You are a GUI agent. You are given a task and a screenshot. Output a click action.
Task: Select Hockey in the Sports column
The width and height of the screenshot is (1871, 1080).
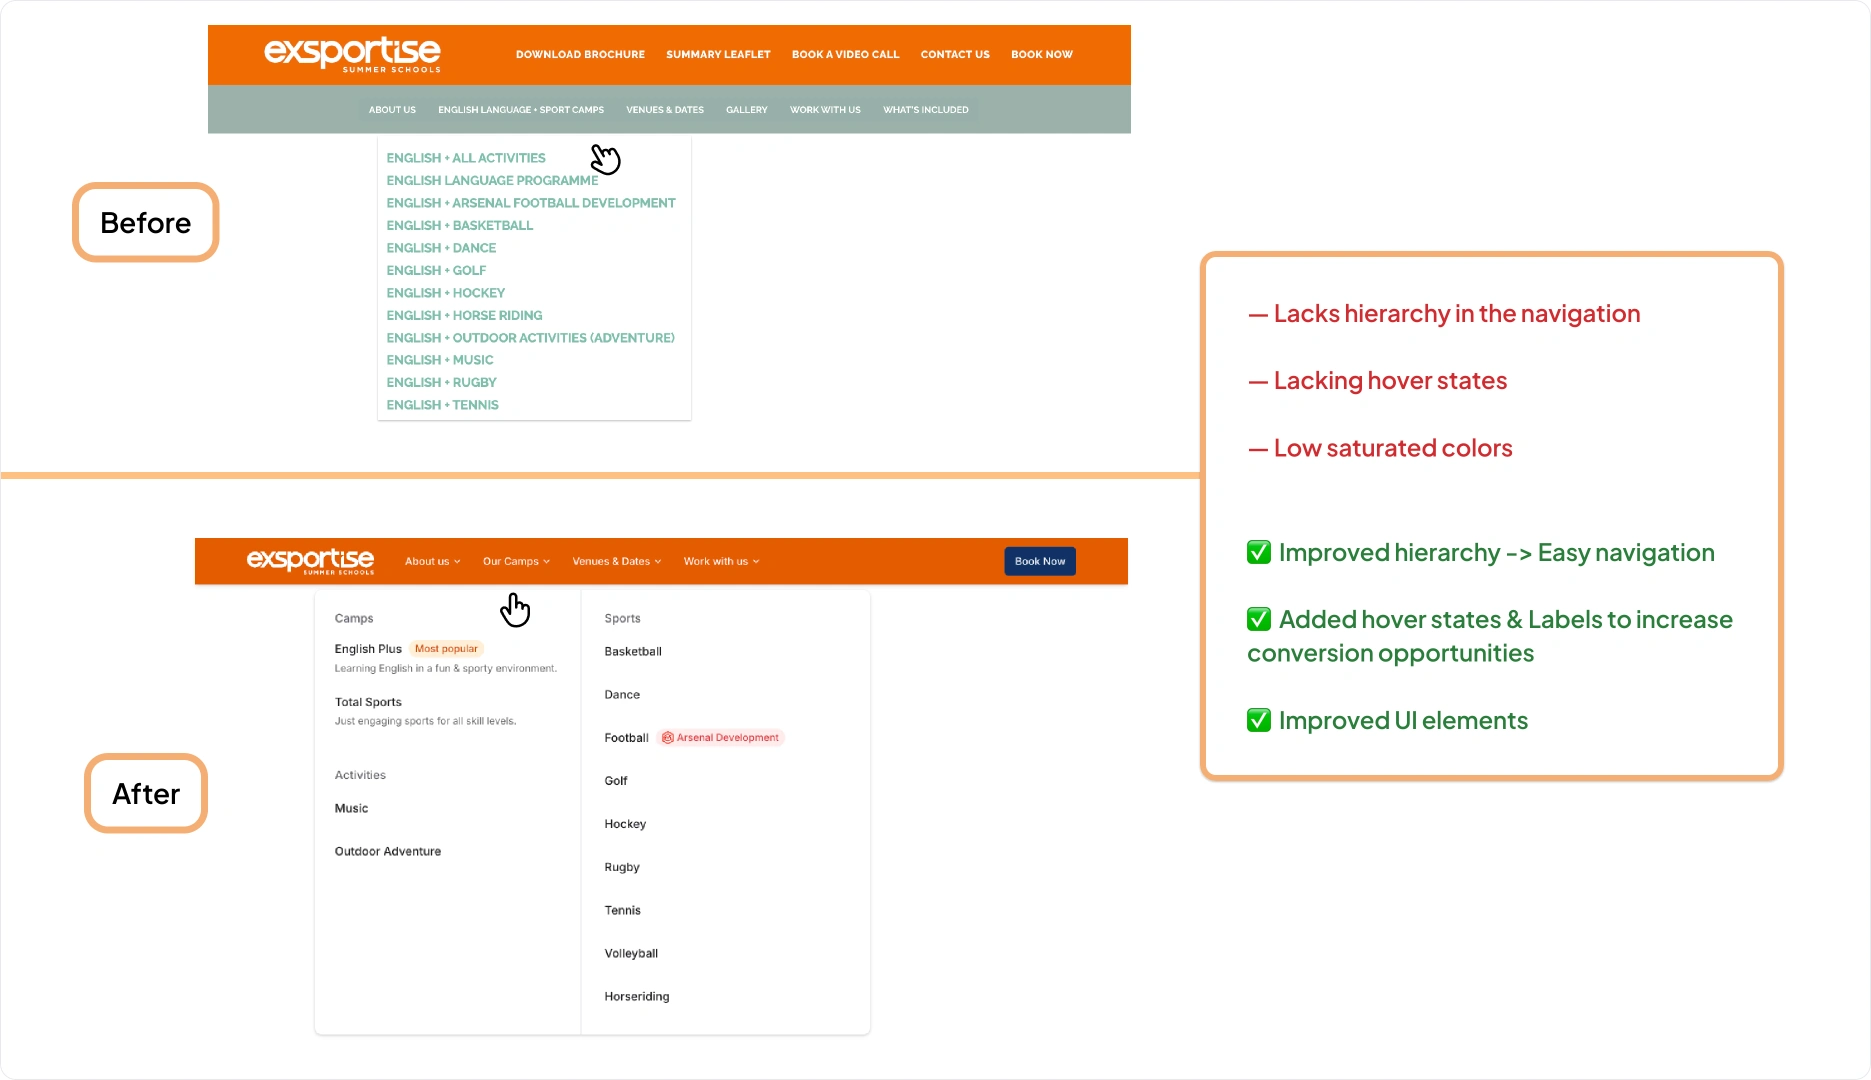625,824
